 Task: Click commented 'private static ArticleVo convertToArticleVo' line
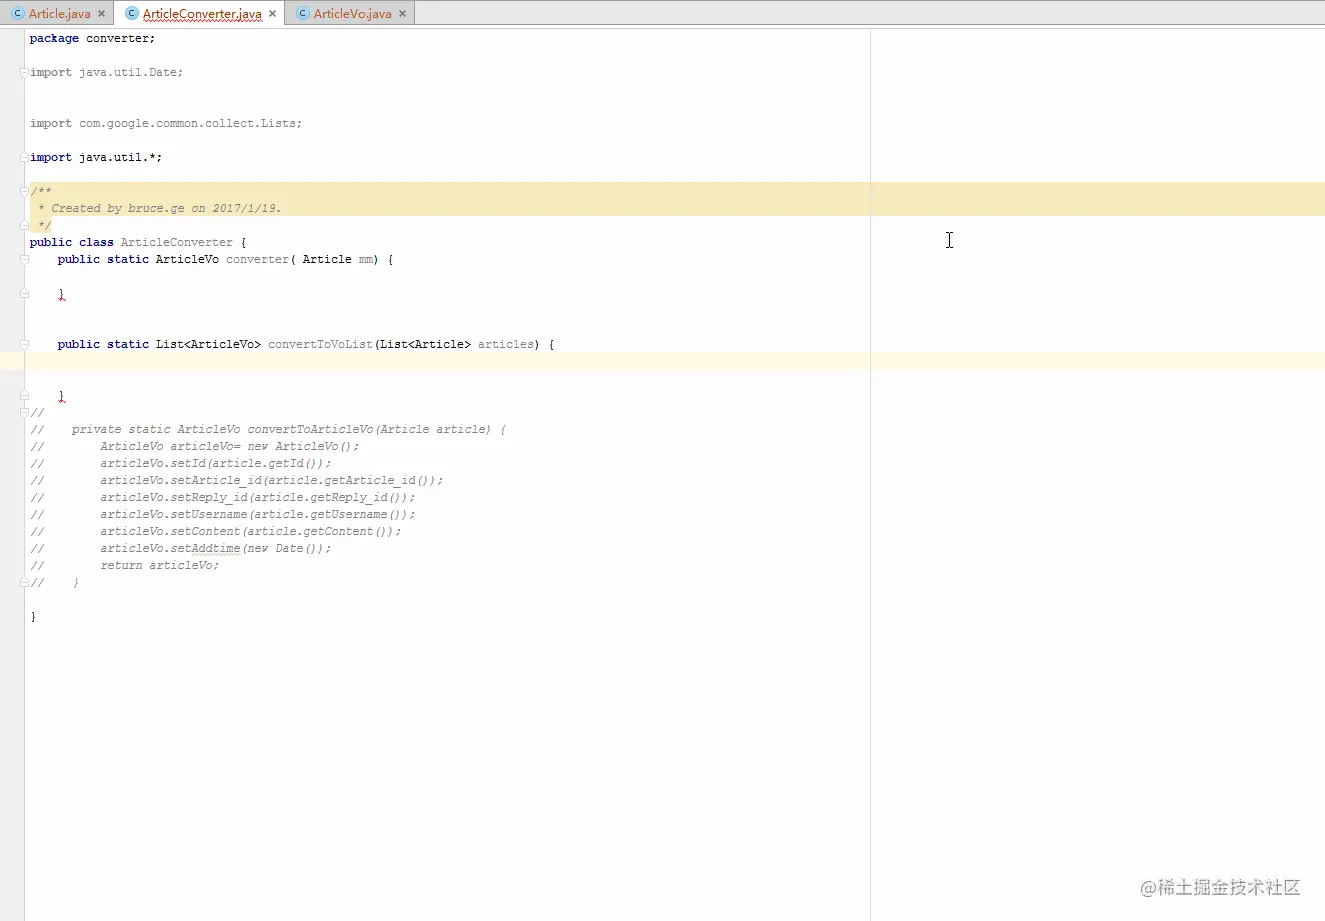point(289,429)
